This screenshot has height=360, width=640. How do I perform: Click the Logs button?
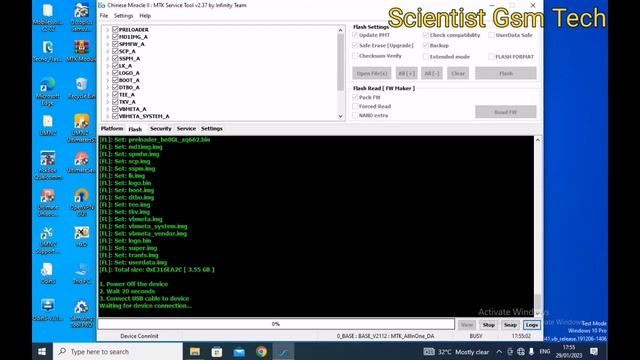click(532, 325)
